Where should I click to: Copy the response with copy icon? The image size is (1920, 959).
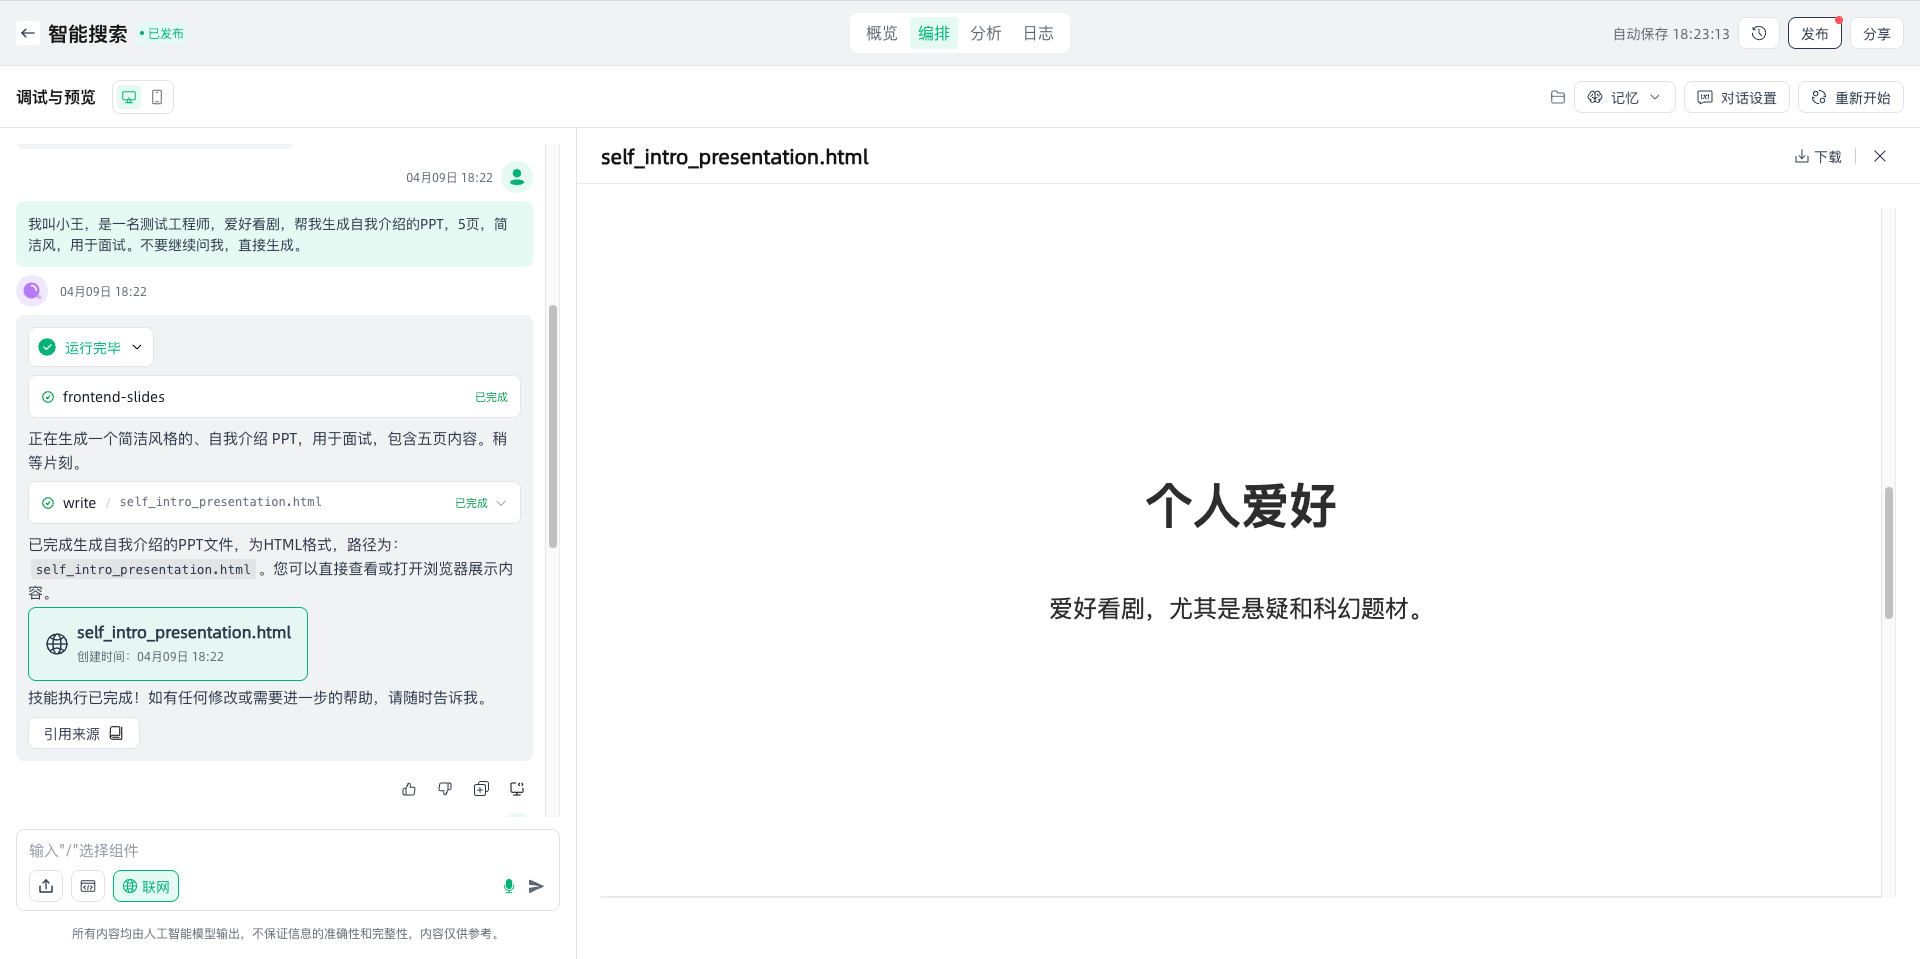(x=481, y=789)
